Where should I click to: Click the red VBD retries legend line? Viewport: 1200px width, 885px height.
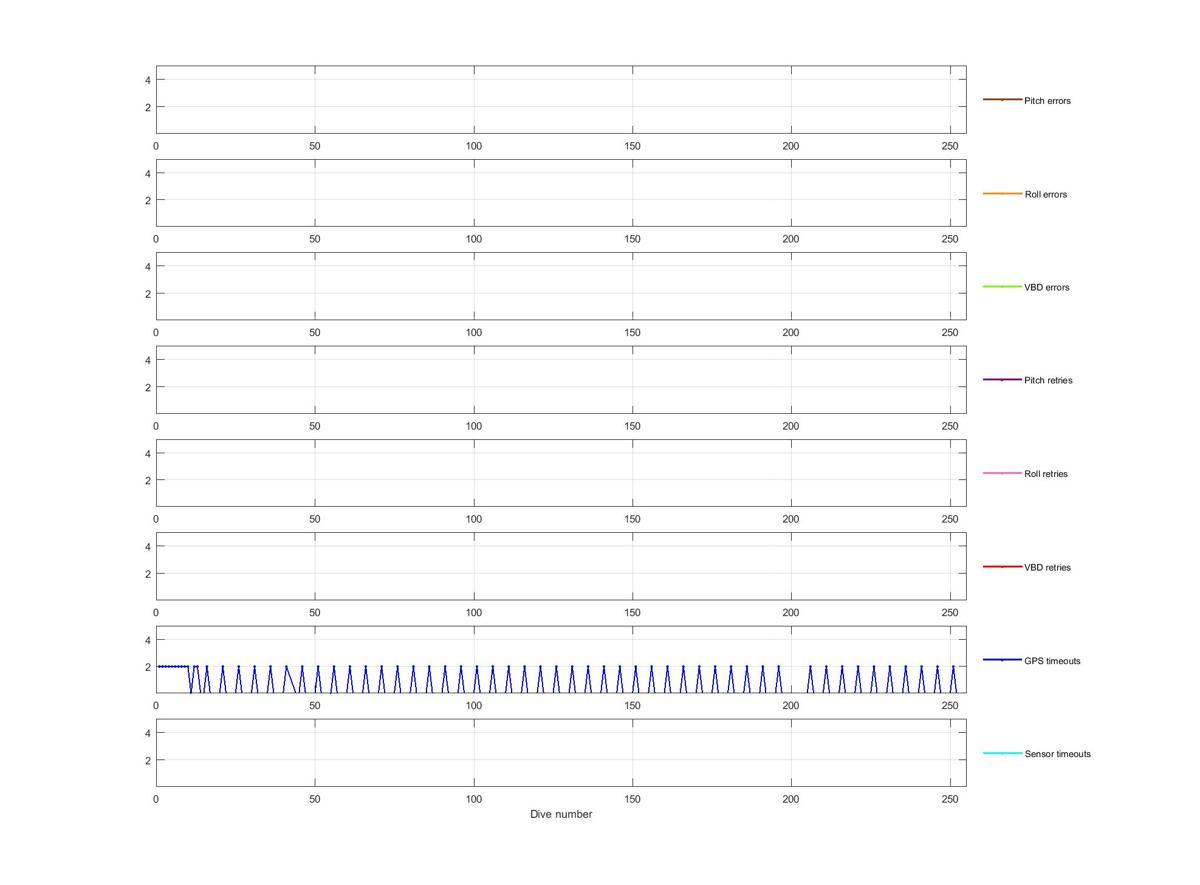point(1002,566)
